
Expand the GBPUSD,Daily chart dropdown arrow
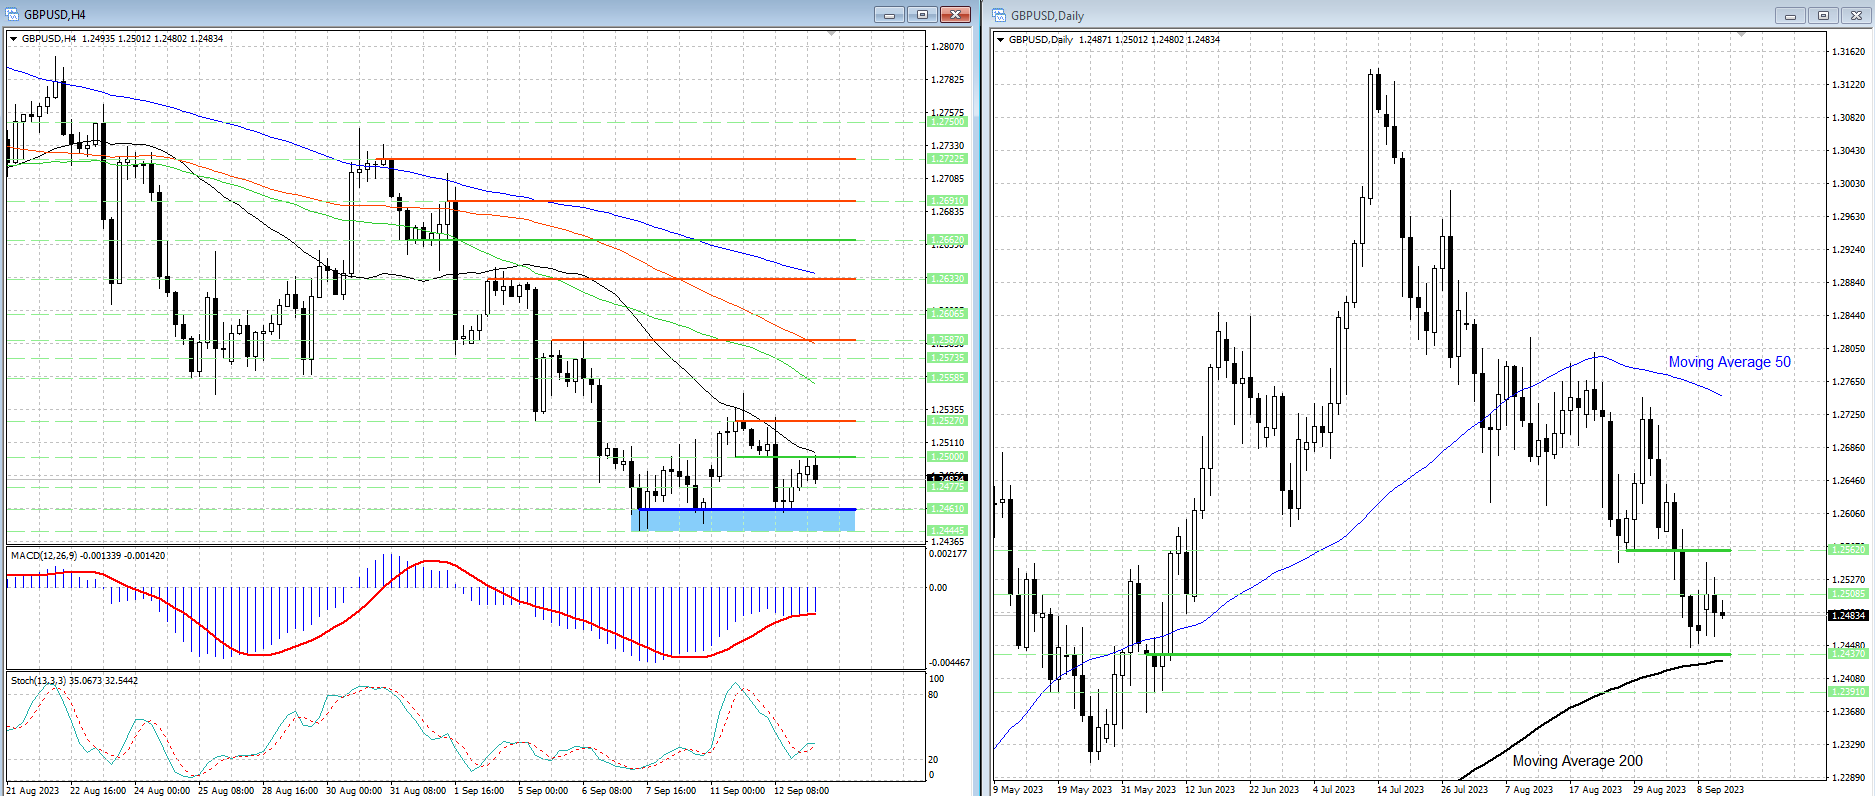(x=1001, y=40)
